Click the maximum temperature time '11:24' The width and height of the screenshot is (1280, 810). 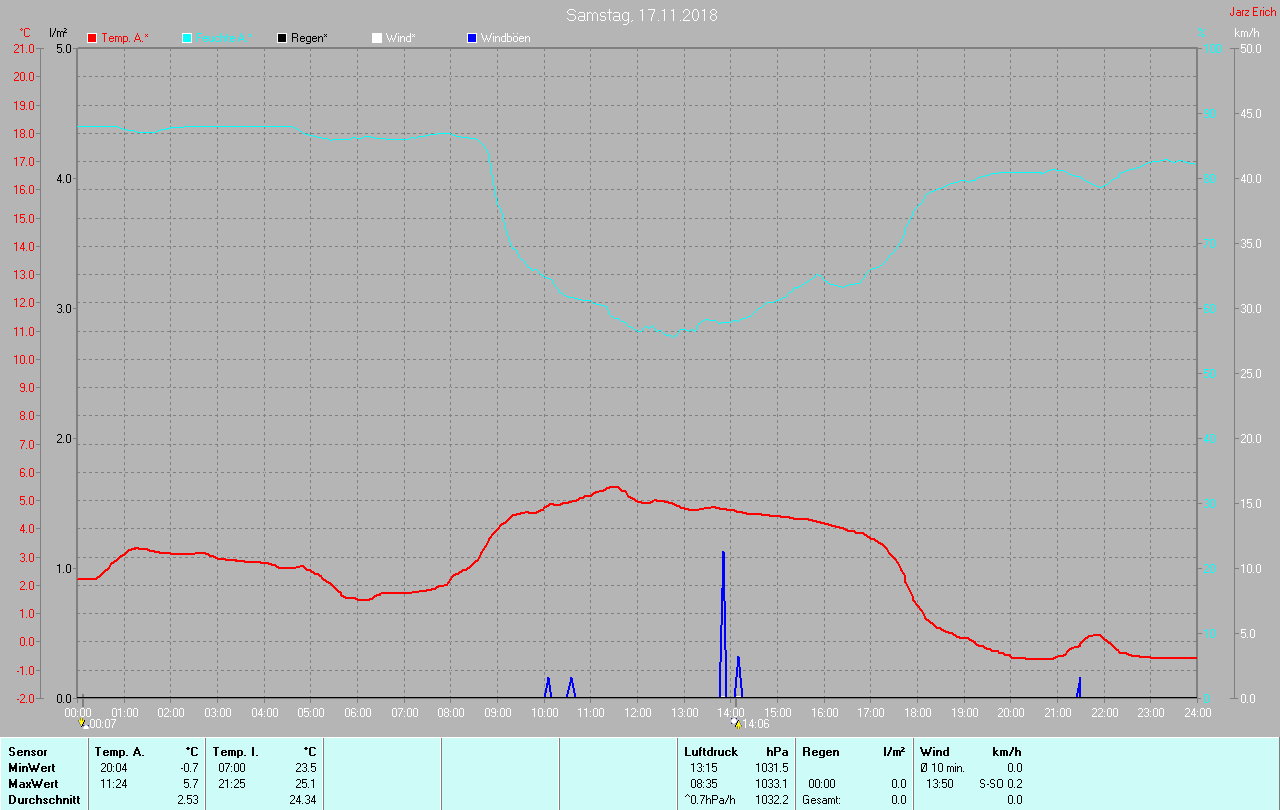114,783
